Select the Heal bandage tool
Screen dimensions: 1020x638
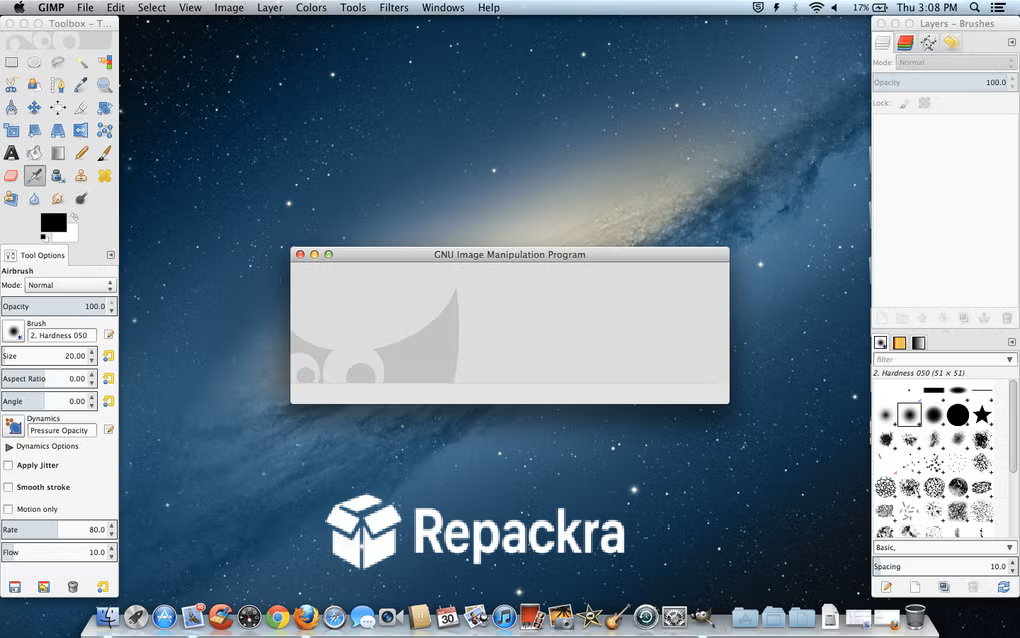click(105, 176)
